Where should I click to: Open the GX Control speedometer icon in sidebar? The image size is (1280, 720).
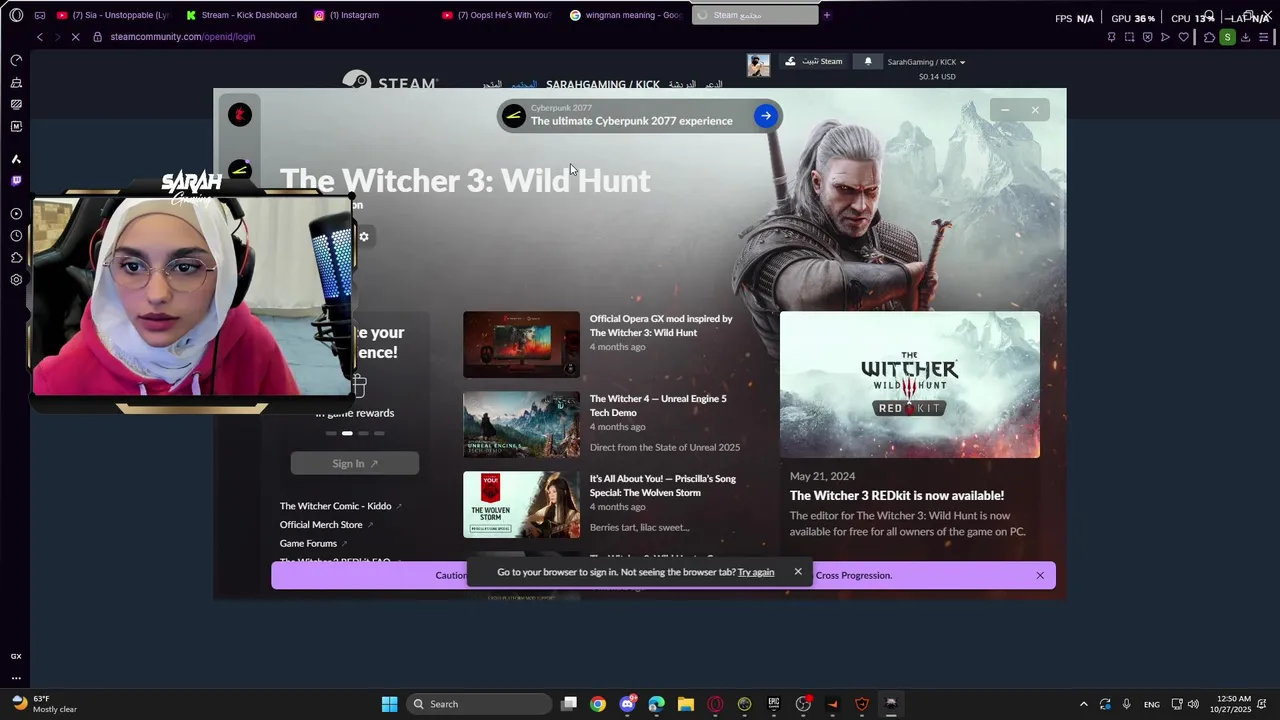point(16,61)
